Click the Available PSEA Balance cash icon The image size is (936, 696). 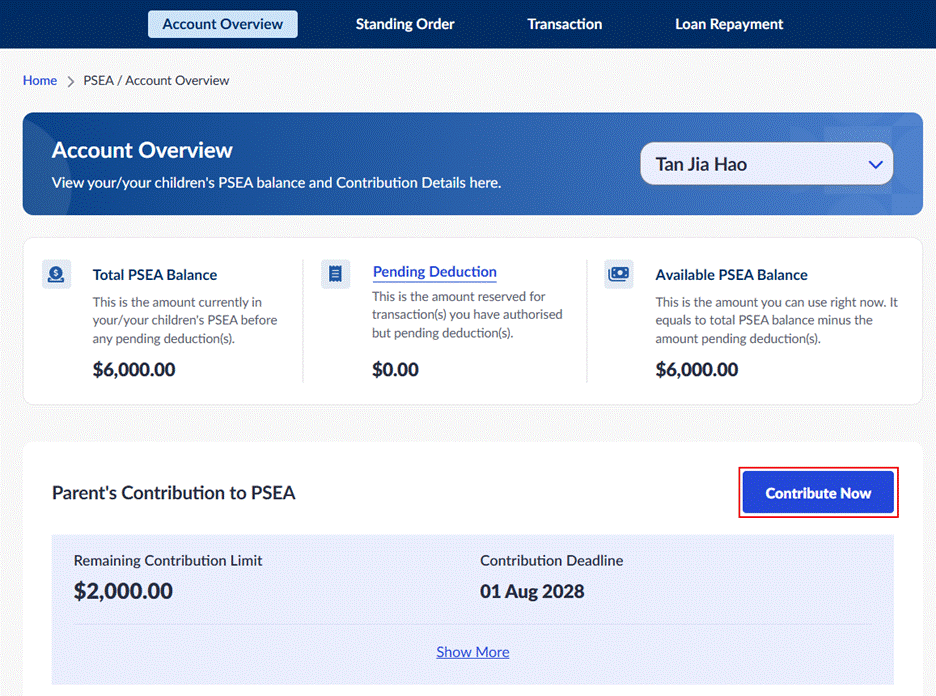618,274
